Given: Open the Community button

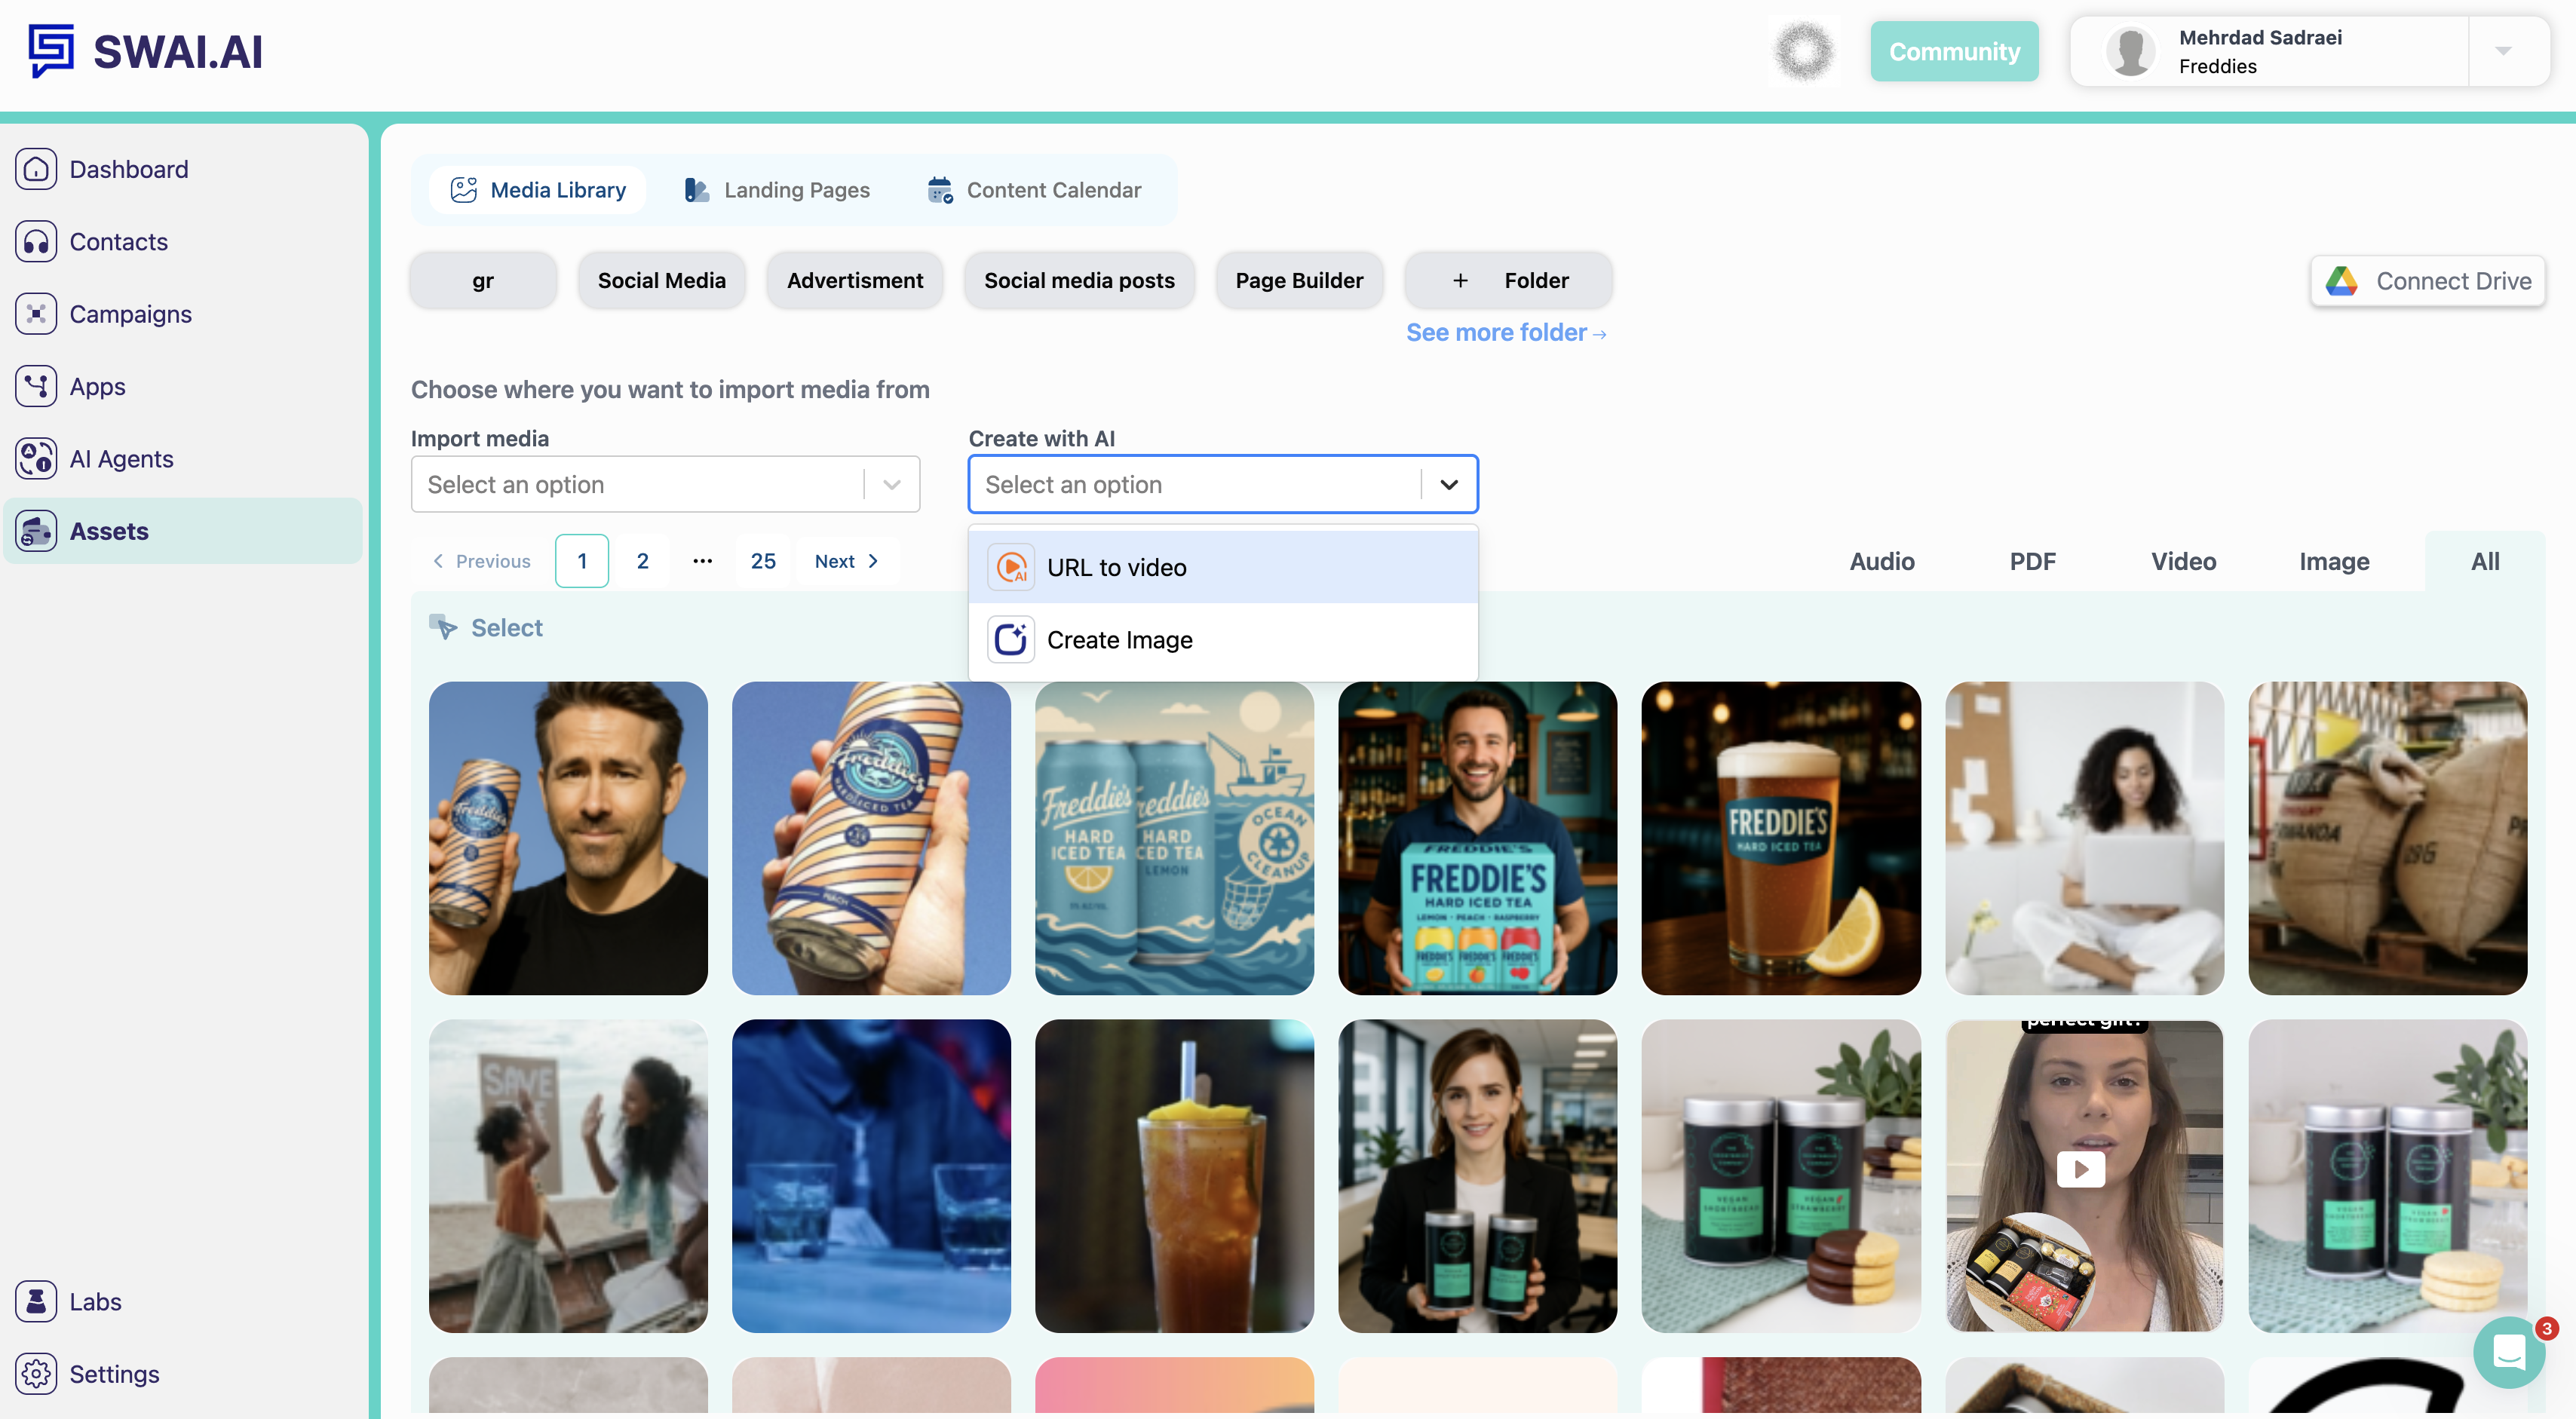Looking at the screenshot, I should coord(1954,51).
